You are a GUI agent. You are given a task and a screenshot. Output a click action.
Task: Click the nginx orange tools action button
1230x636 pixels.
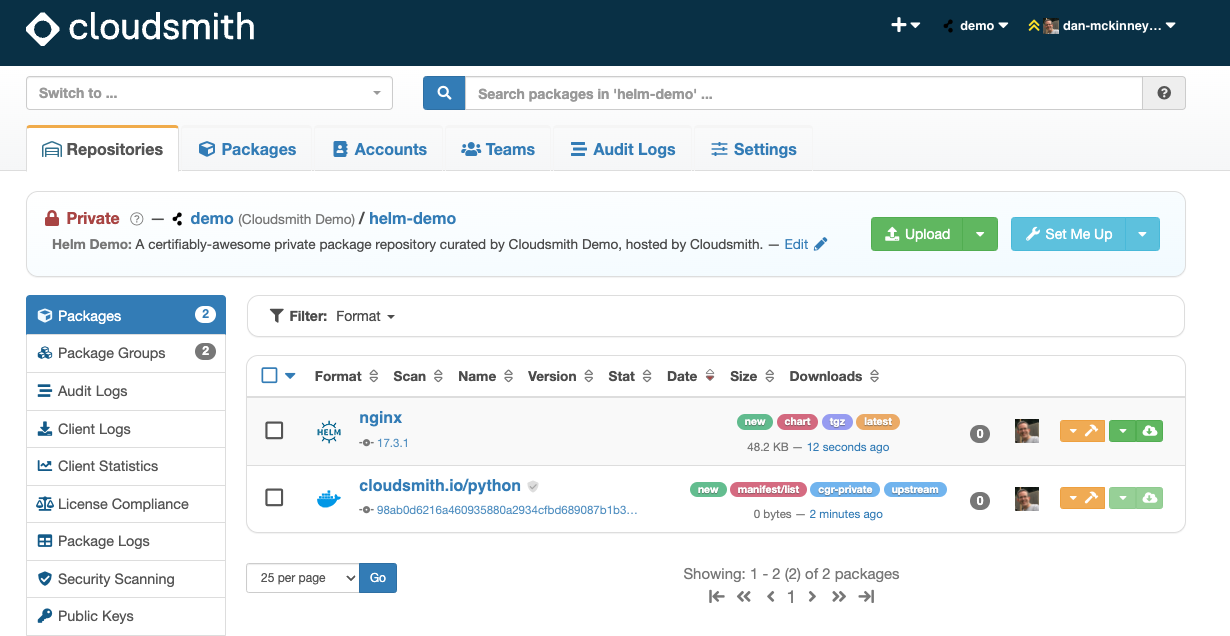coord(1082,431)
